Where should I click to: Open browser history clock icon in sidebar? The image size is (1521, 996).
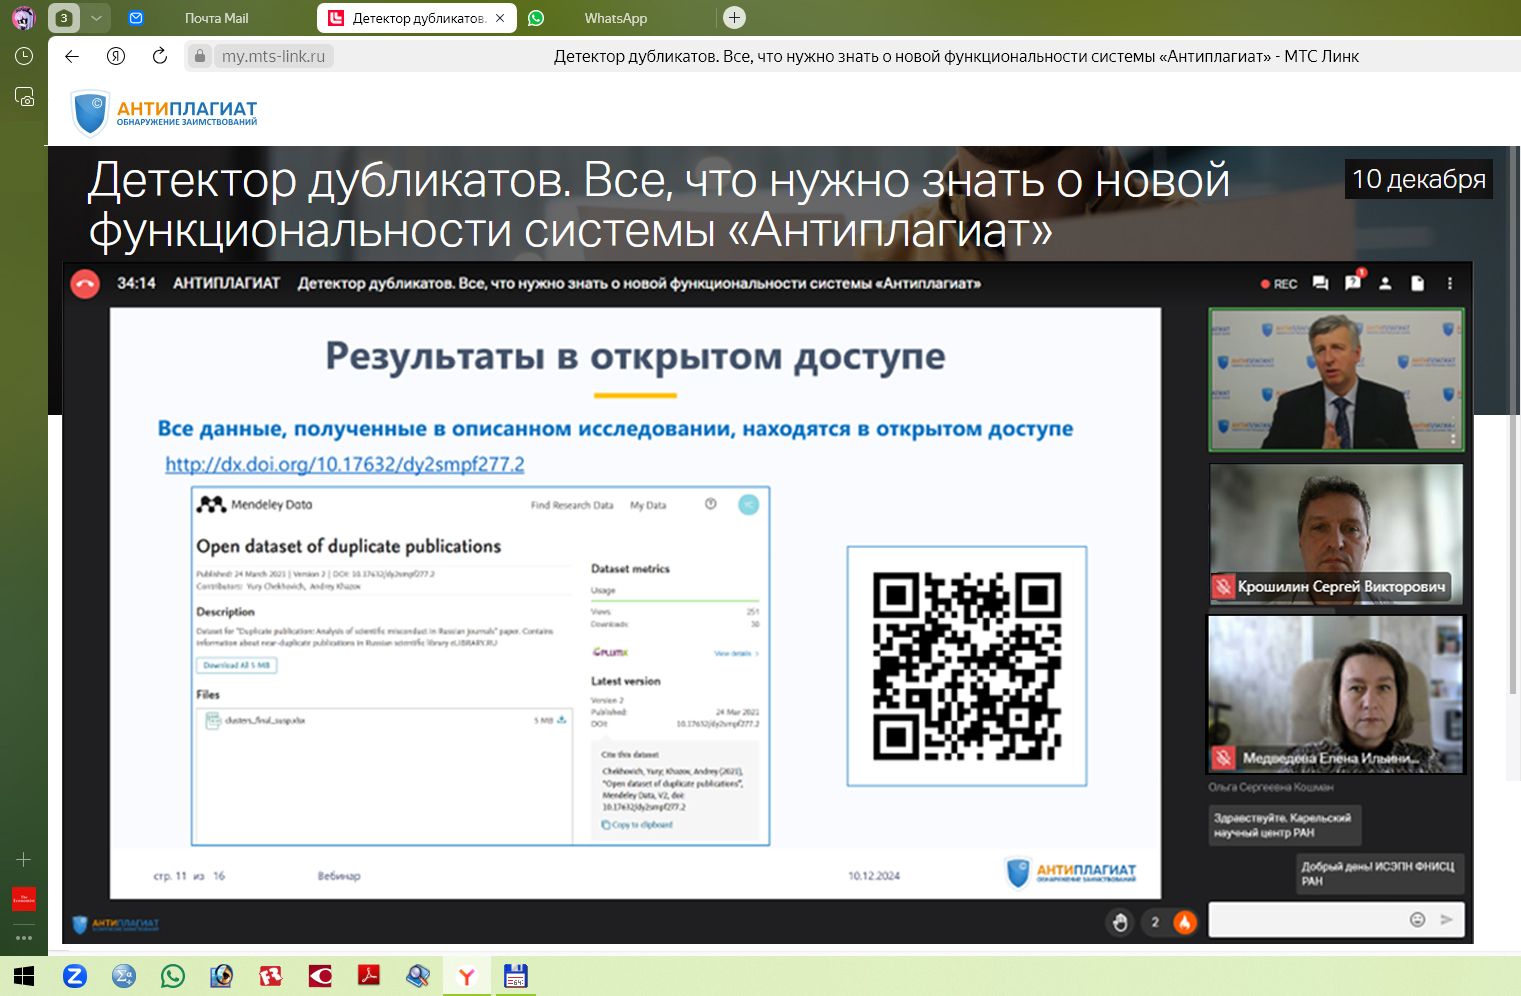click(24, 56)
